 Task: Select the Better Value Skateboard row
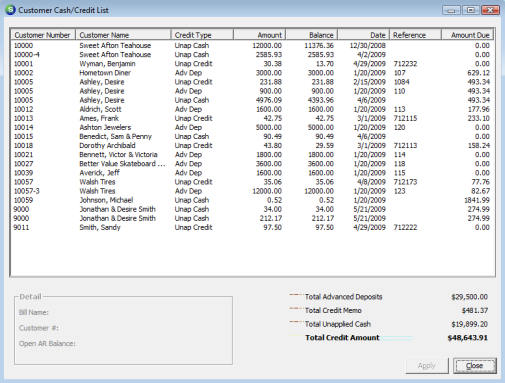(x=252, y=164)
